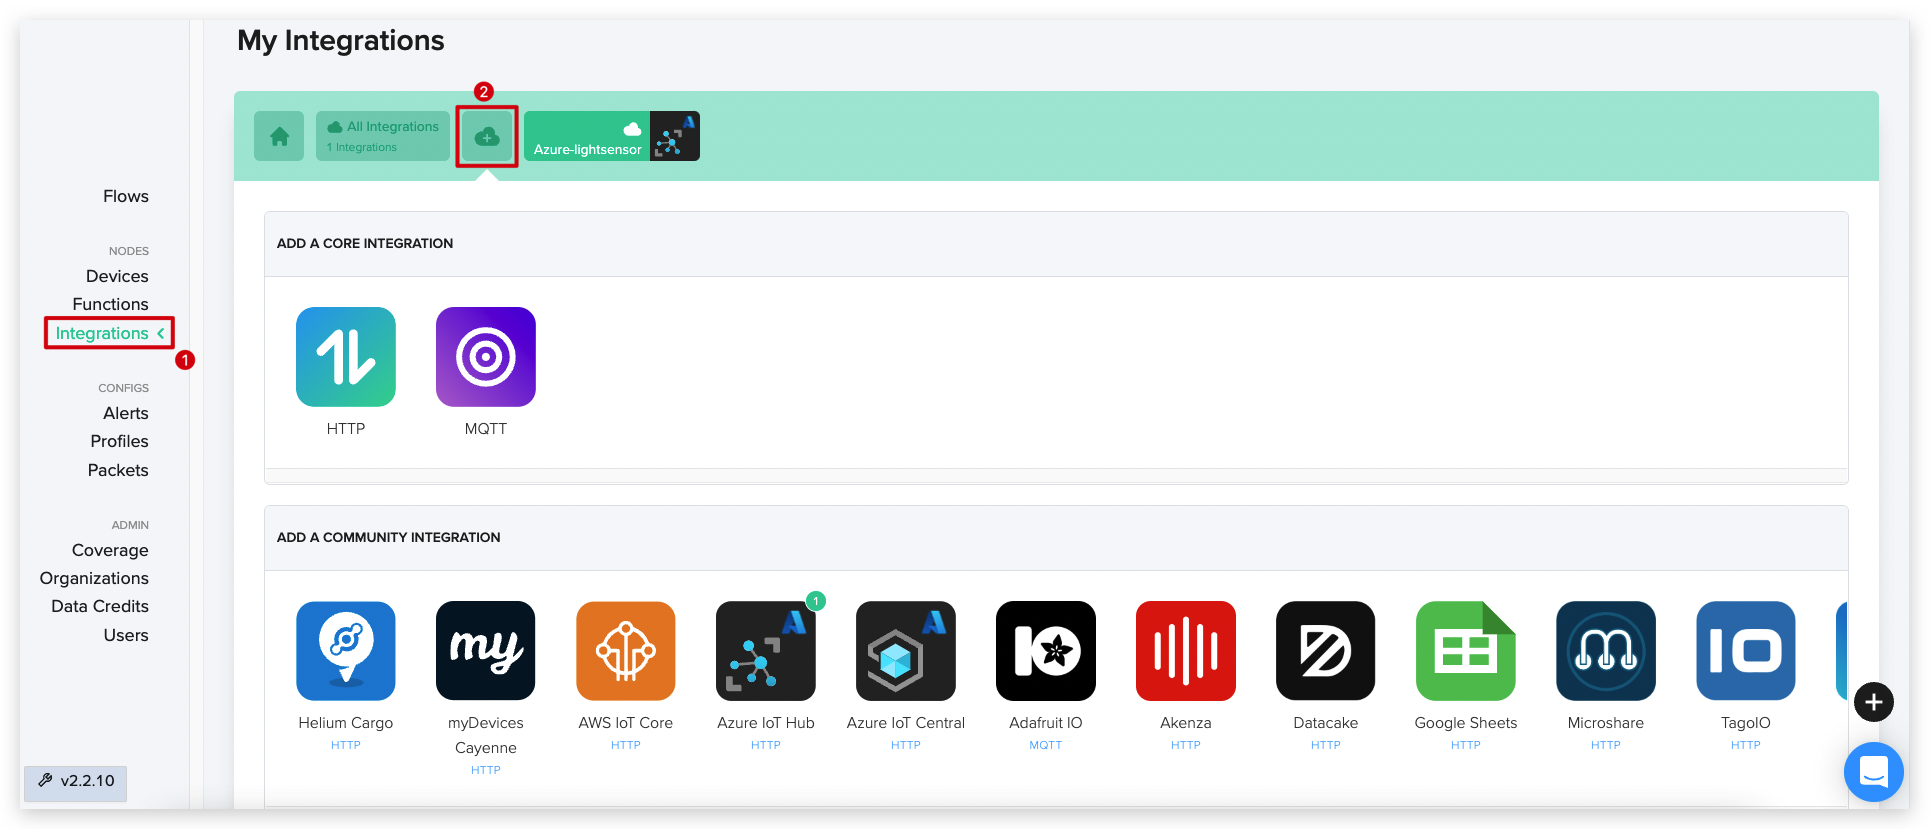Open Coverage in the sidebar
The image size is (1930, 829).
(x=110, y=550)
